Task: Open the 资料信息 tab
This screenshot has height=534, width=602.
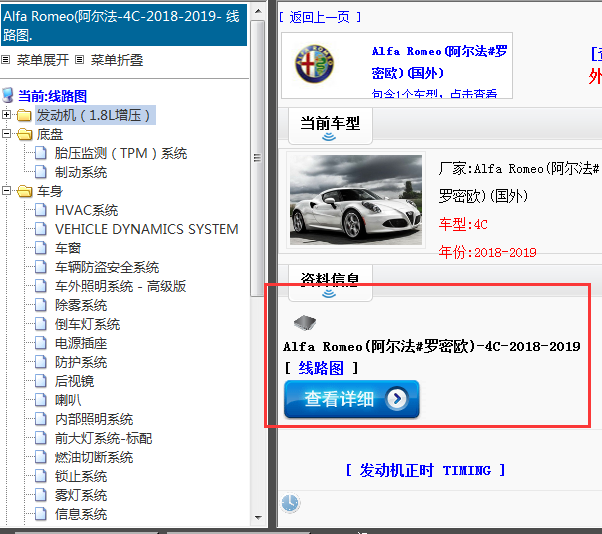Action: point(330,282)
